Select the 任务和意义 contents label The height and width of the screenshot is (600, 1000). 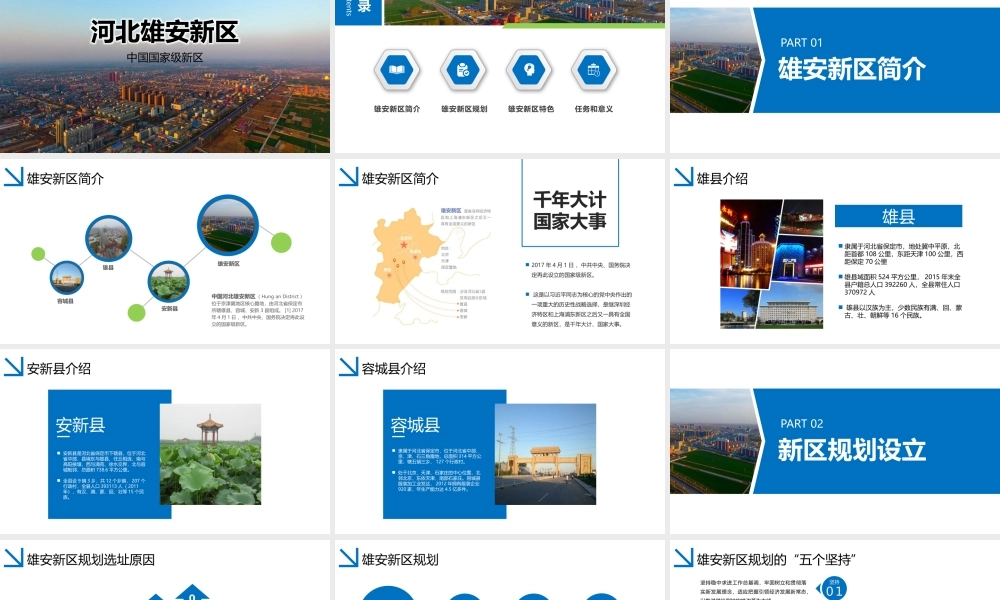pos(594,109)
